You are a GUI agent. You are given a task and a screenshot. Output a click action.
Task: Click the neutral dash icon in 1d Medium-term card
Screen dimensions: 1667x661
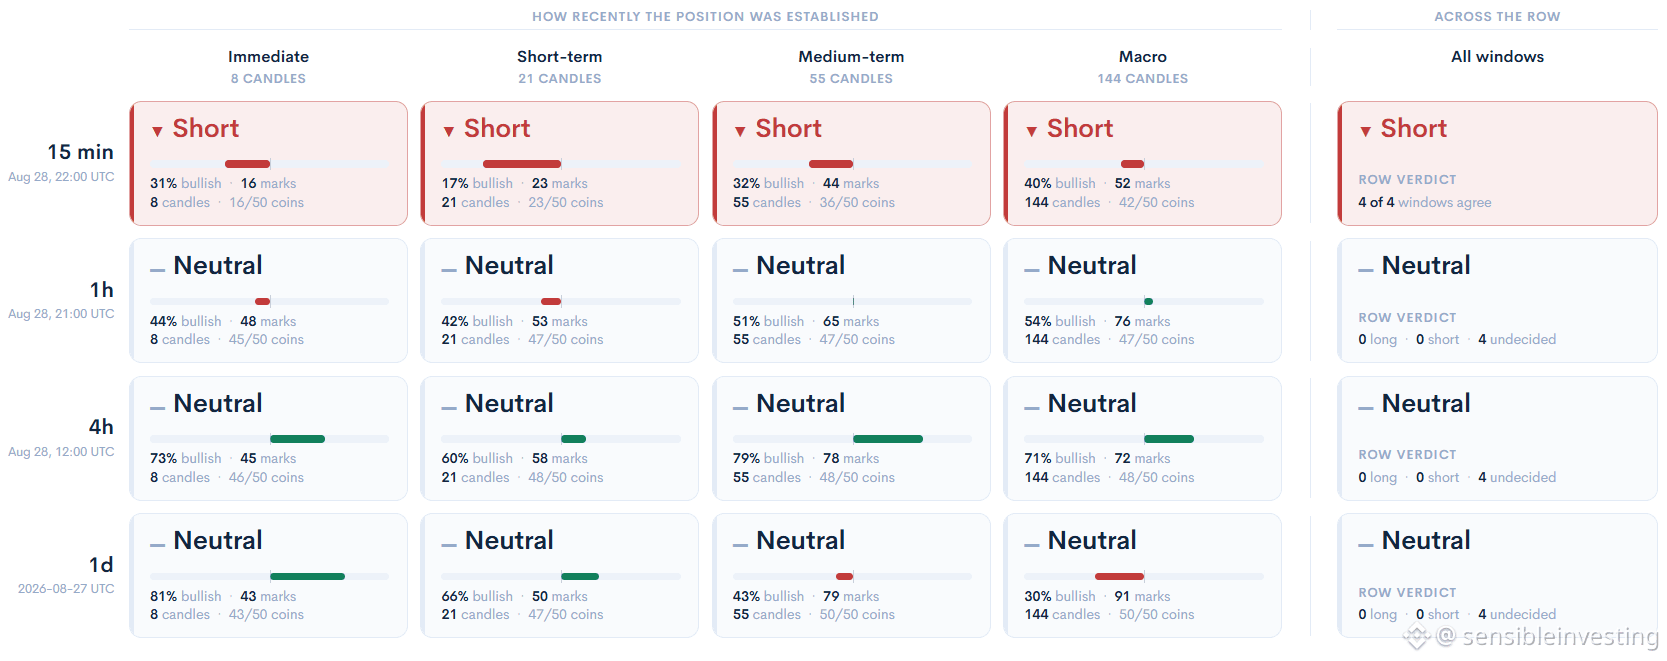(x=740, y=544)
